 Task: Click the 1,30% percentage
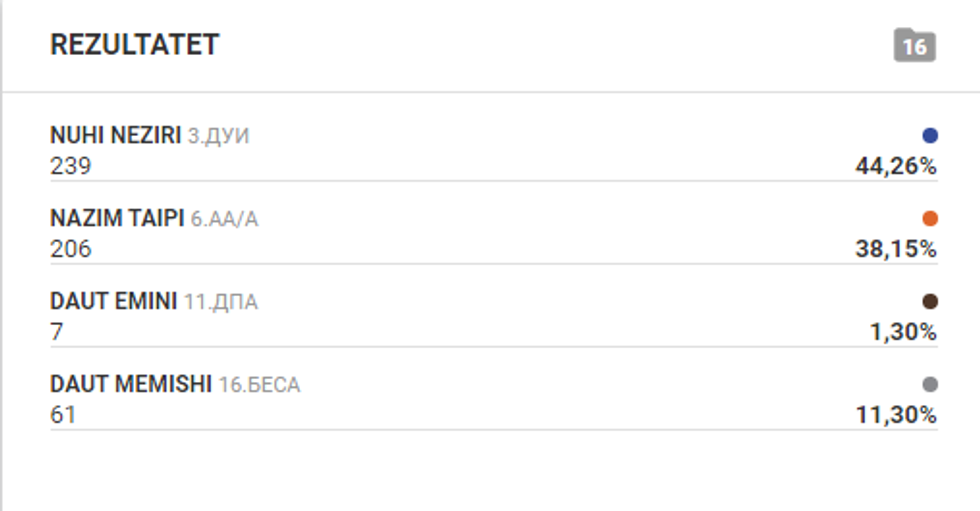[902, 333]
